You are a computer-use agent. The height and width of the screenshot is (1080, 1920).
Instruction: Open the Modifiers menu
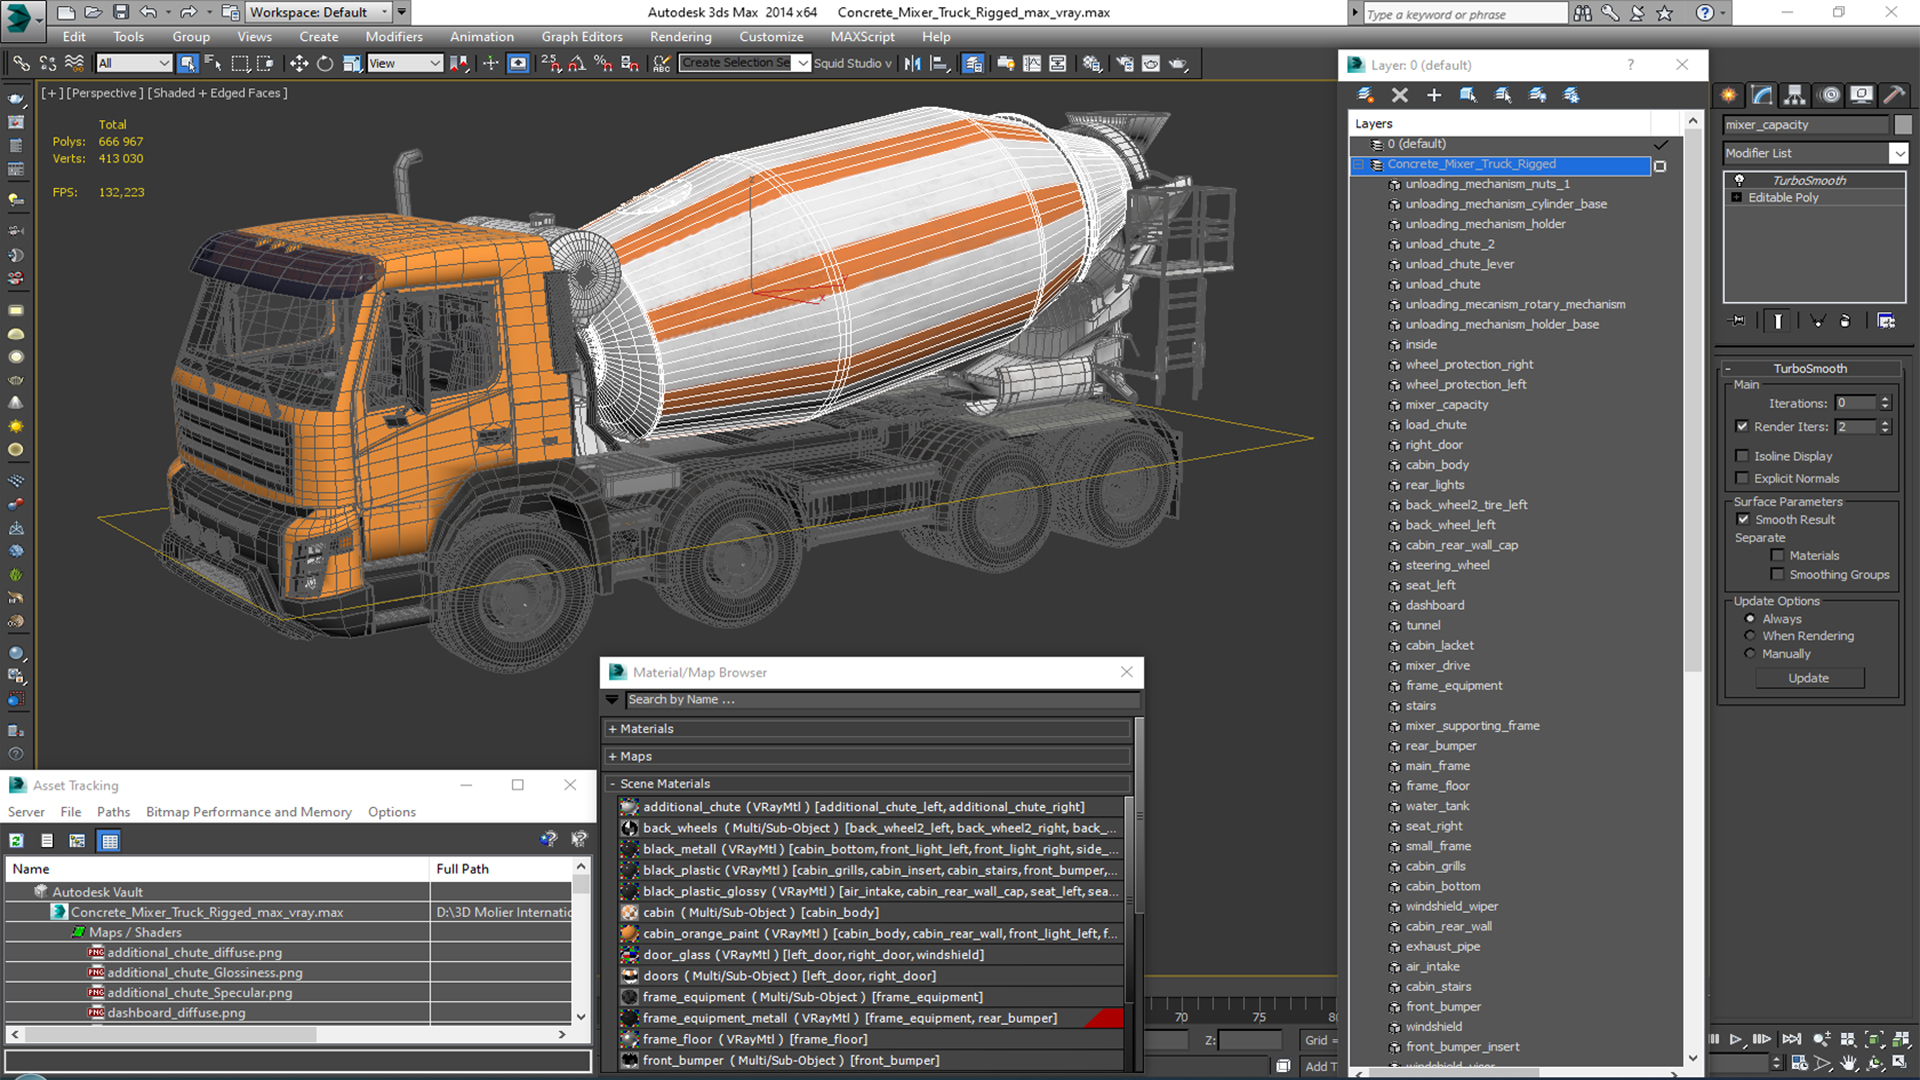point(393,37)
